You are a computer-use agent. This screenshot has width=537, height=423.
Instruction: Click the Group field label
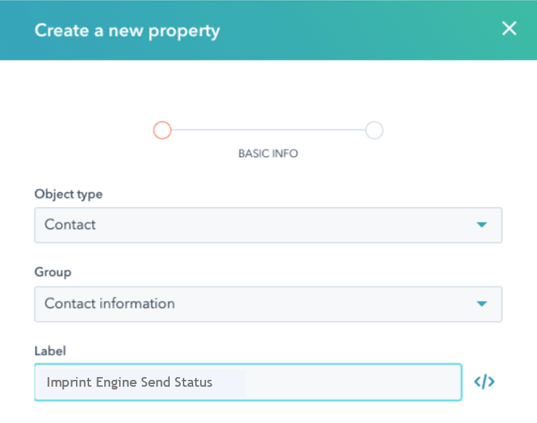click(53, 272)
